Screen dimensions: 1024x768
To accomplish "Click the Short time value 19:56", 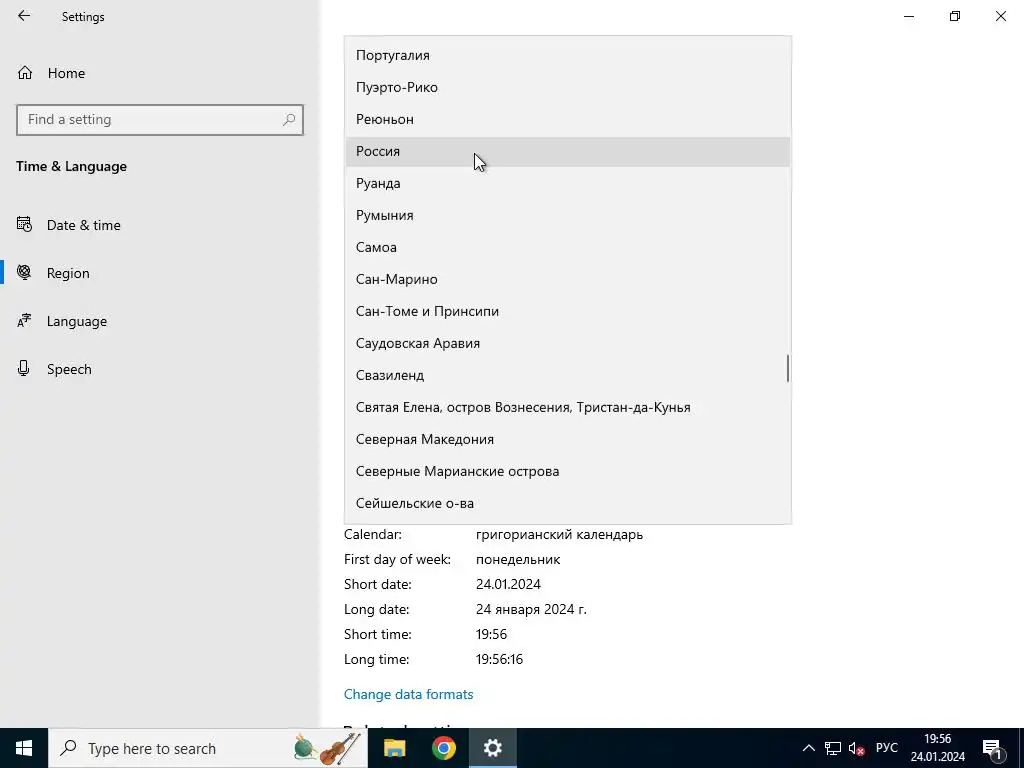I will [491, 634].
